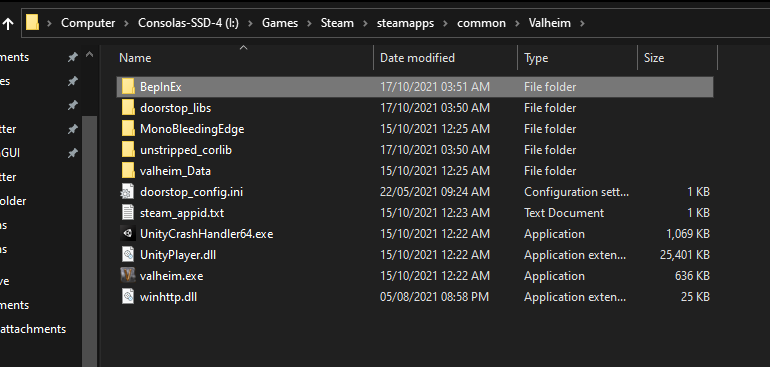The width and height of the screenshot is (770, 367).
Task: Click the pin icon beside GUI sidebar item
Action: point(73,153)
